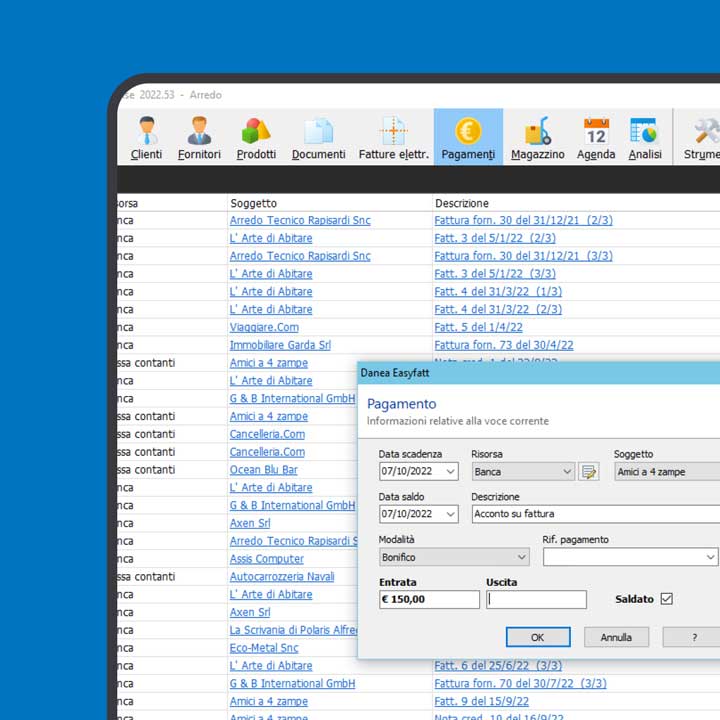Toggle the Saldato checkbox
Viewport: 720px width, 720px height.
[x=666, y=599]
